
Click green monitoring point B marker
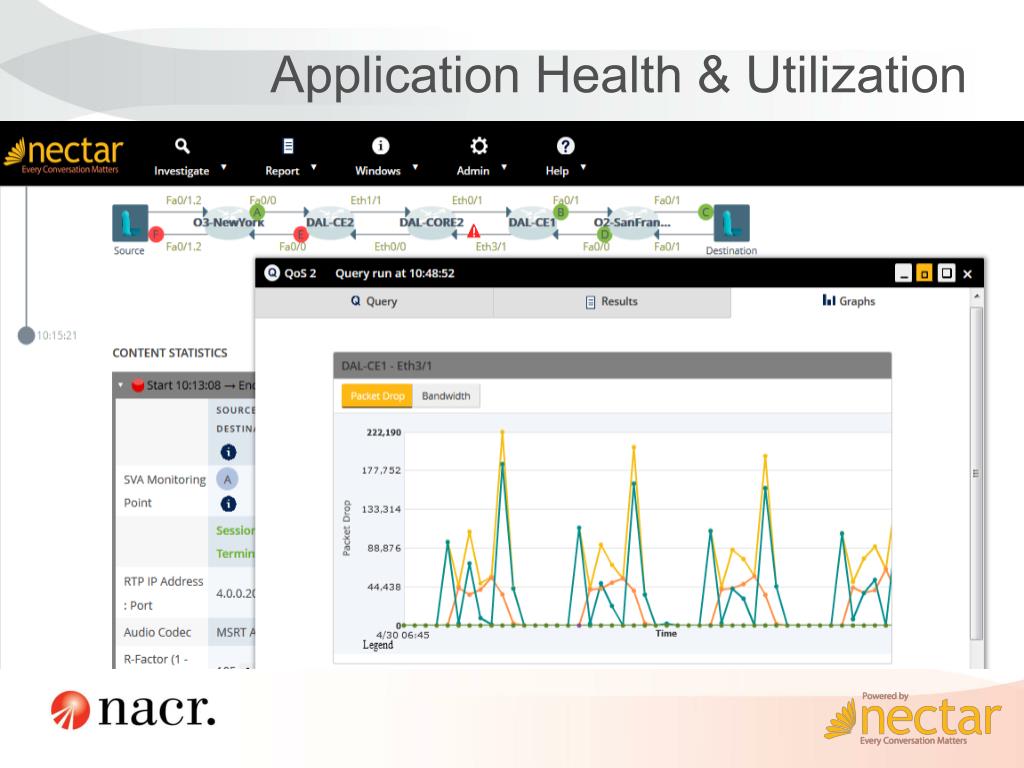pos(560,212)
